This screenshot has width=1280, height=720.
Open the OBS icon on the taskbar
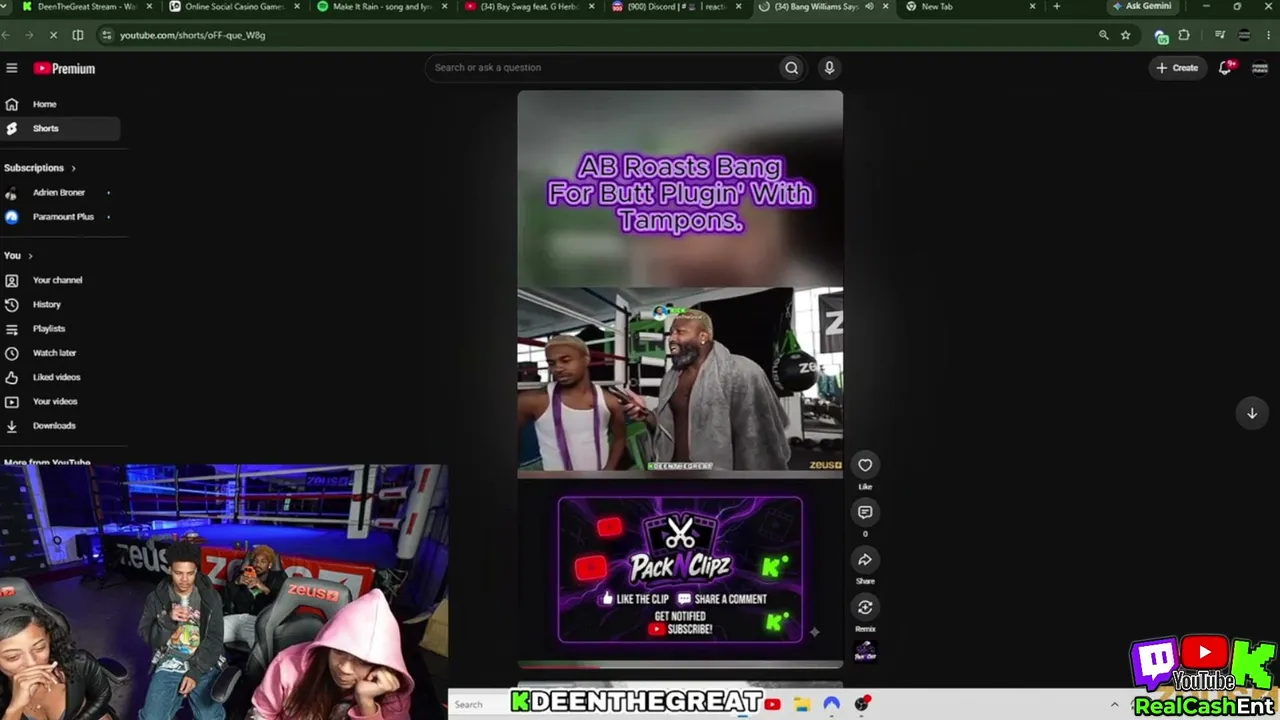click(x=863, y=704)
